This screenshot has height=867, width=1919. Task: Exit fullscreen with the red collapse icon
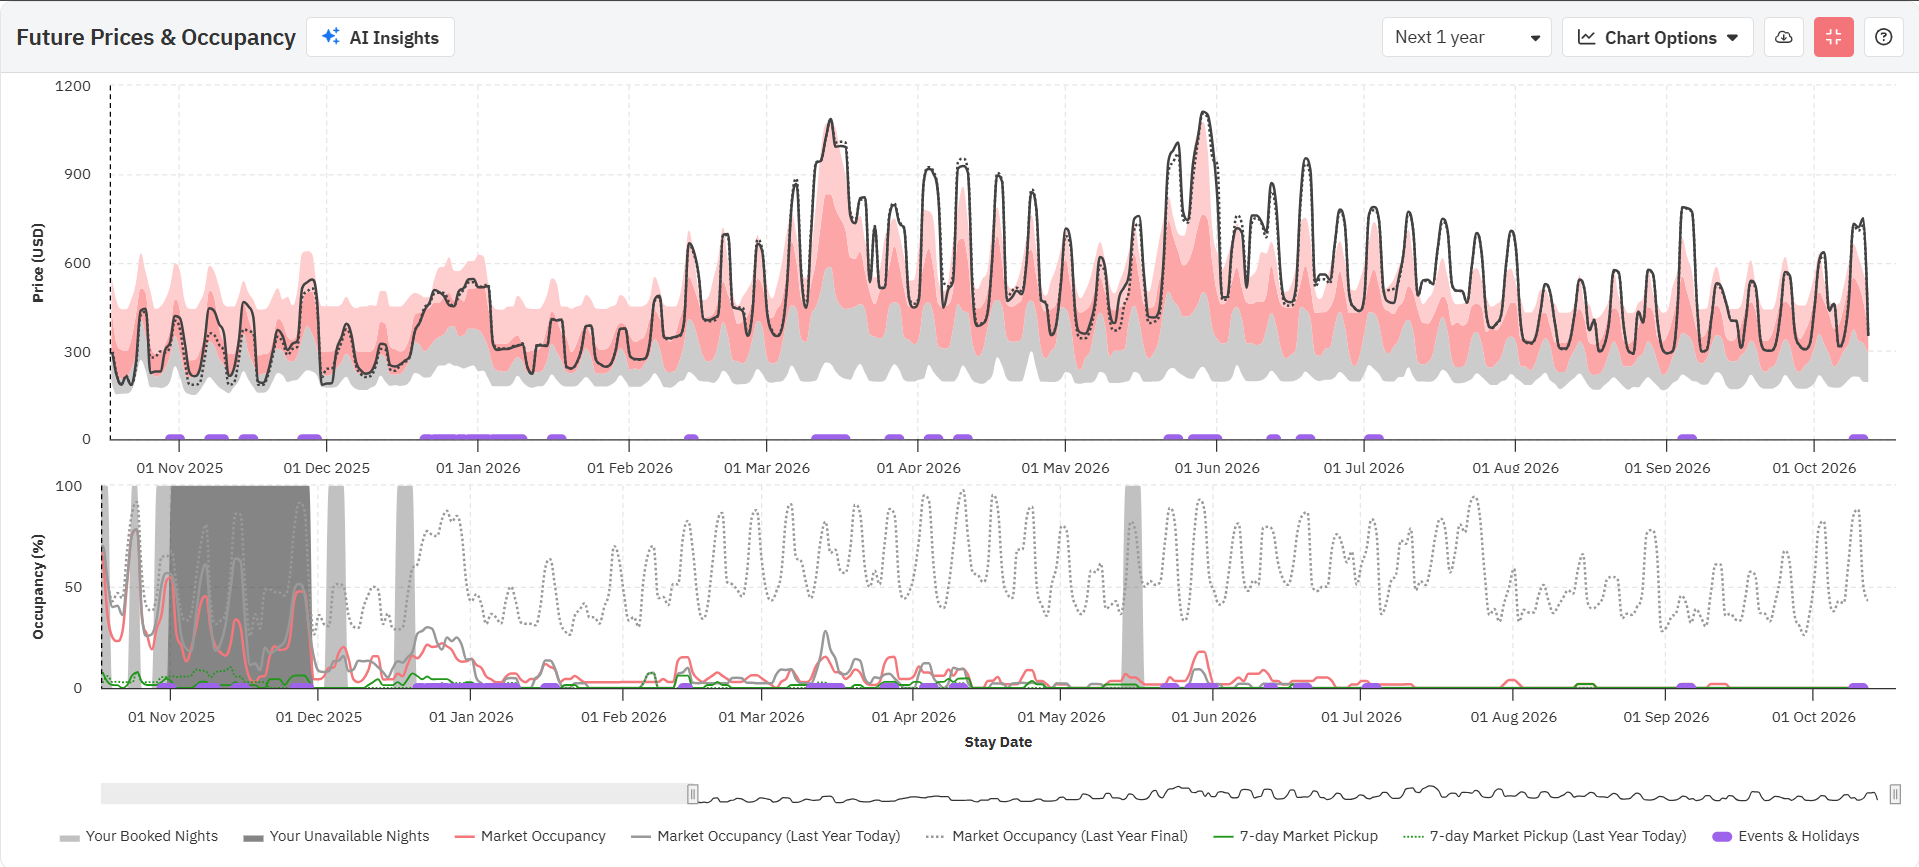point(1833,38)
